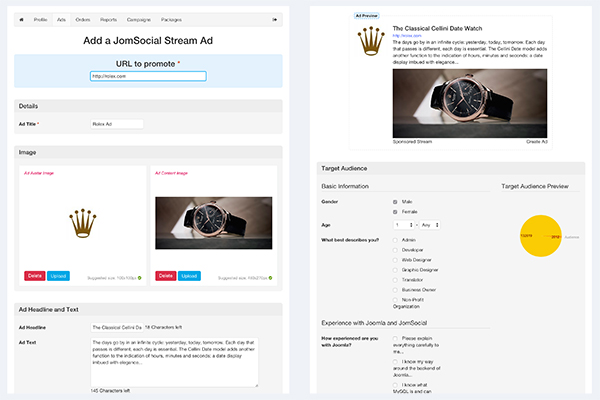Toggle the Male gender checkbox

[395, 202]
